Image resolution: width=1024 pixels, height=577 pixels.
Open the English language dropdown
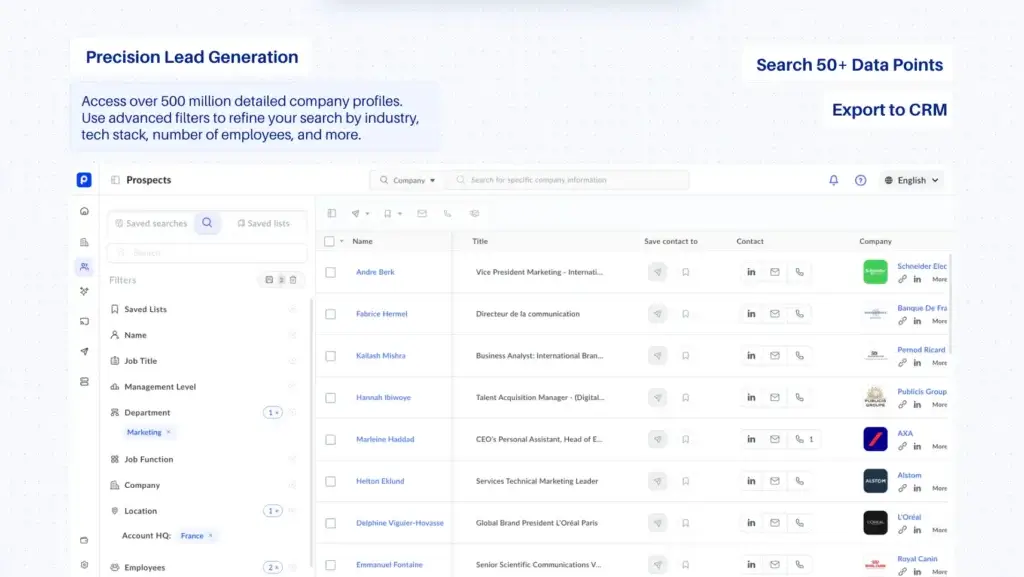click(911, 181)
